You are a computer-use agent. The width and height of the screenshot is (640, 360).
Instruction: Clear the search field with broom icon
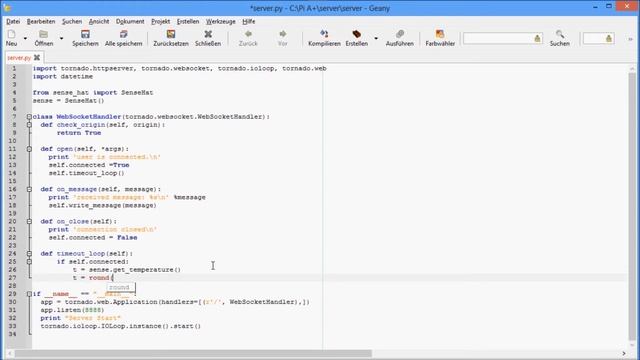[537, 38]
